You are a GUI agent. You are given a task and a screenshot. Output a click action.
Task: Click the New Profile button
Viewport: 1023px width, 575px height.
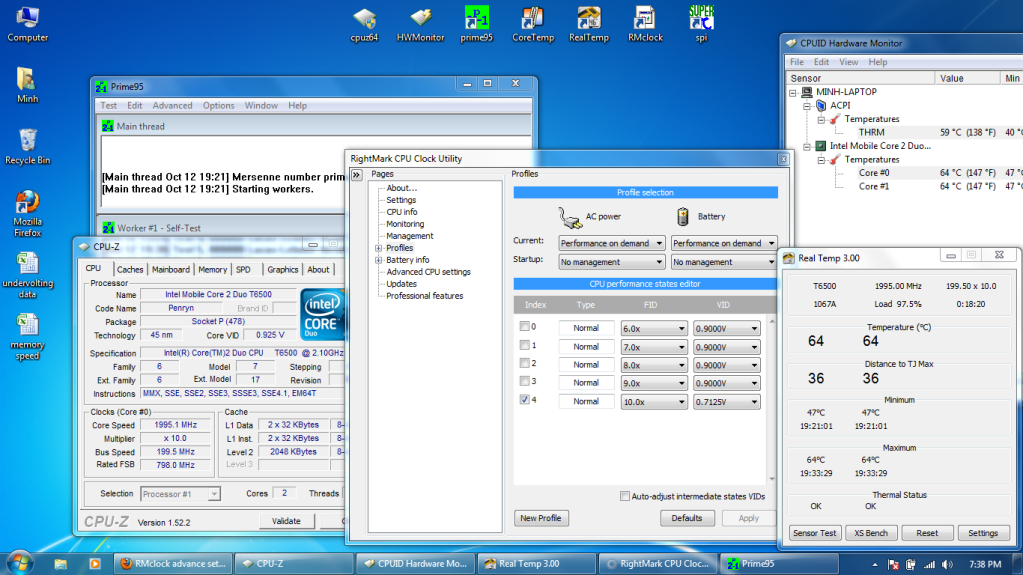coord(541,518)
